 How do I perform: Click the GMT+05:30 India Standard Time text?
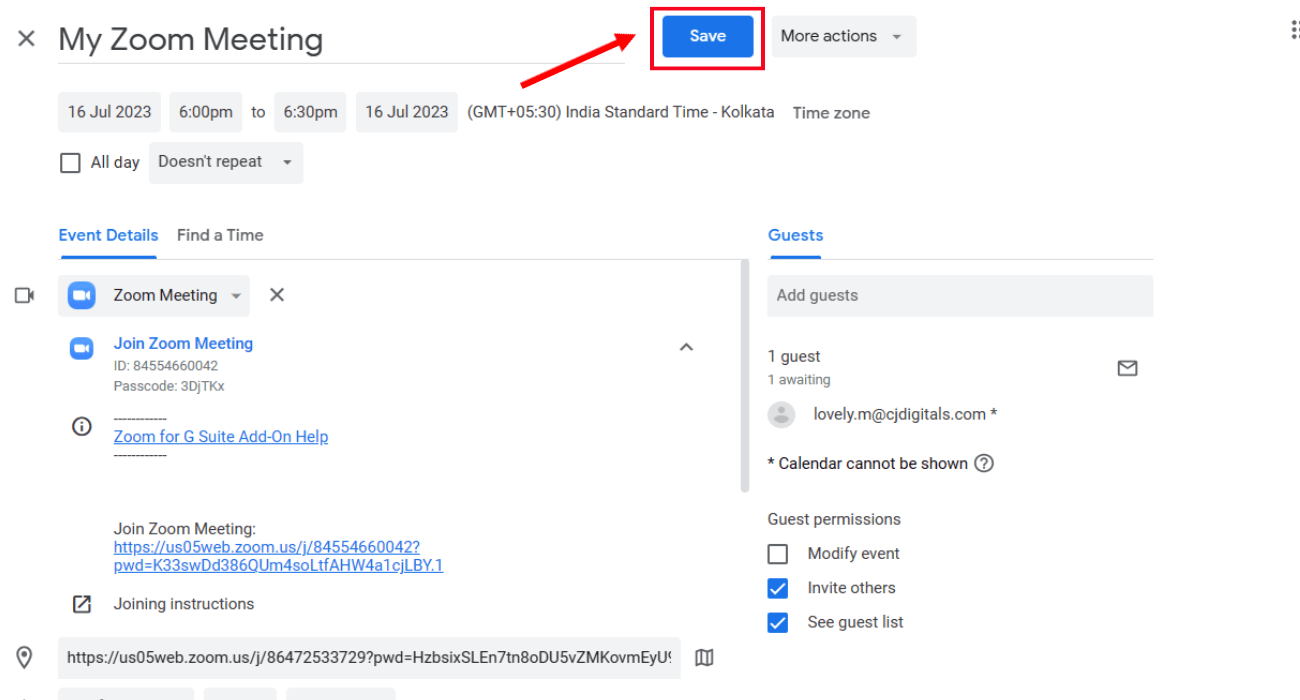coord(621,112)
